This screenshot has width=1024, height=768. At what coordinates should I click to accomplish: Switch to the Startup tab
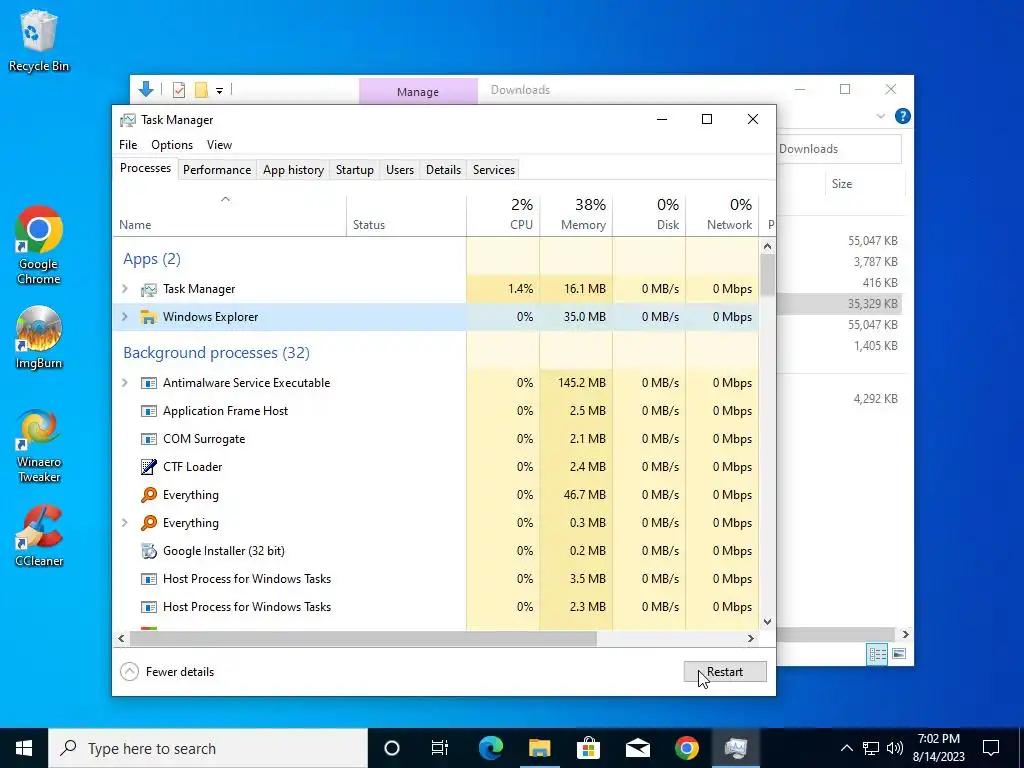tap(355, 170)
